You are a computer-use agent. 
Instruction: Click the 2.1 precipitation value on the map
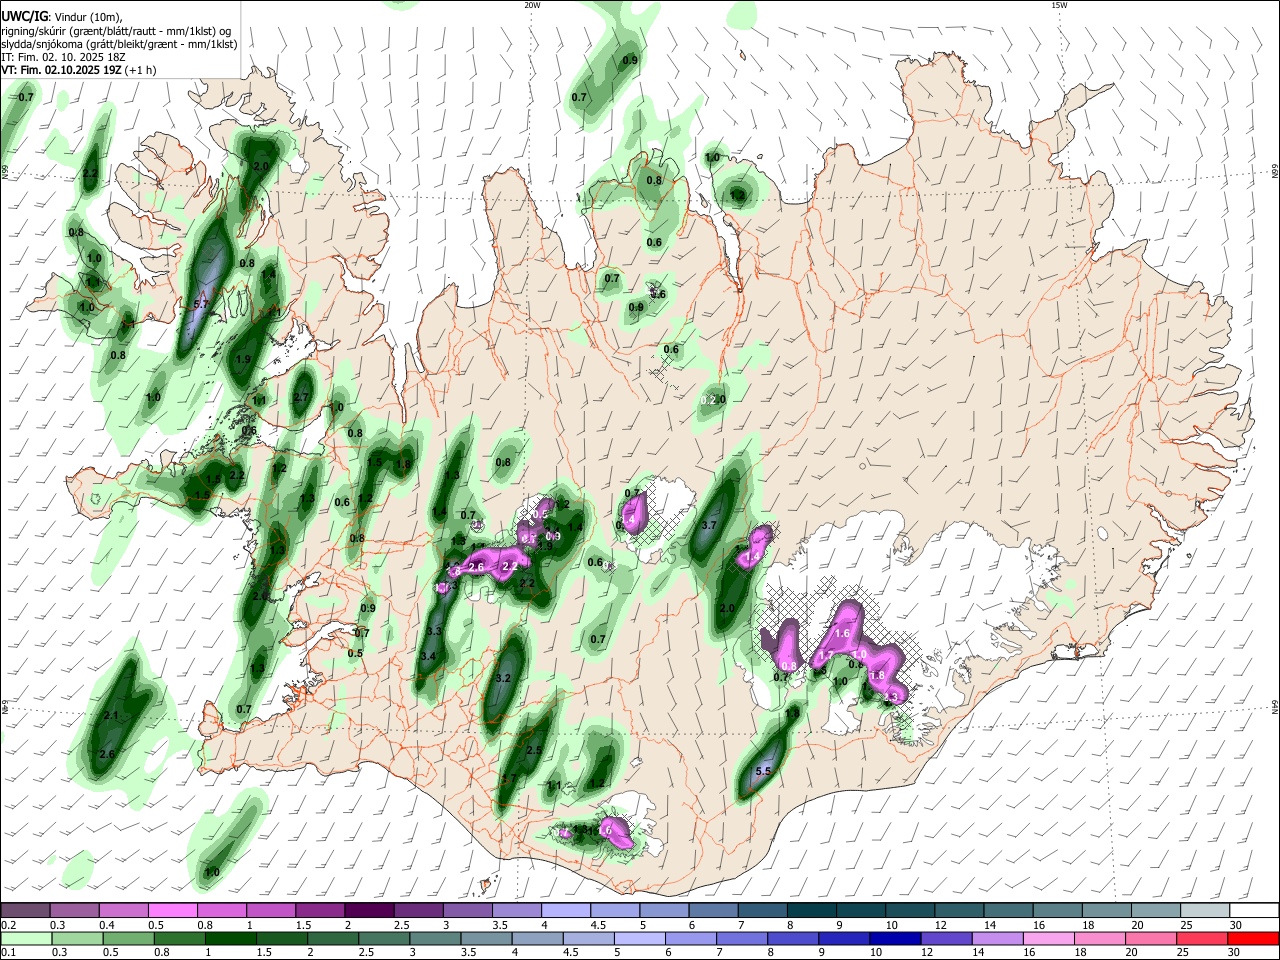(111, 716)
